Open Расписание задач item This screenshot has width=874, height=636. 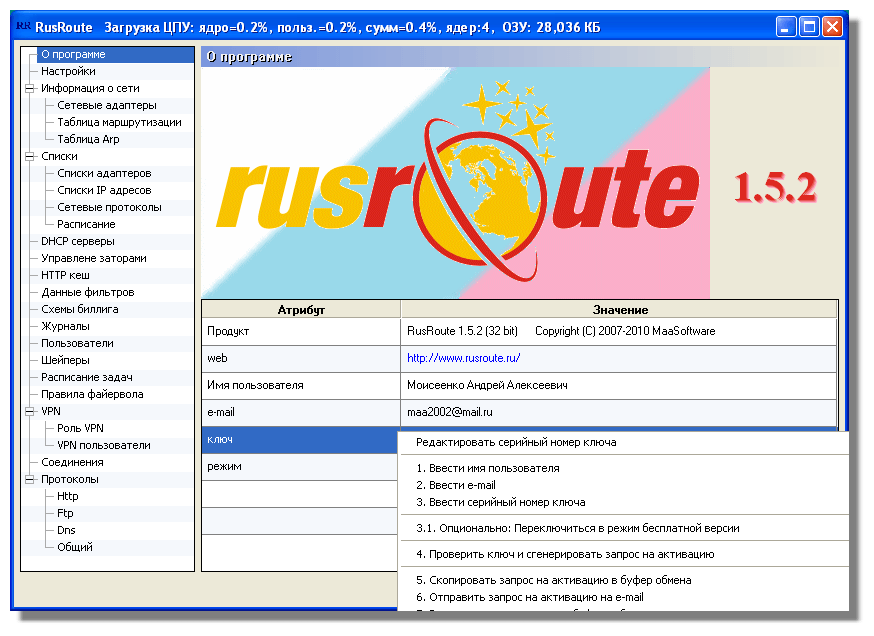[x=87, y=377]
